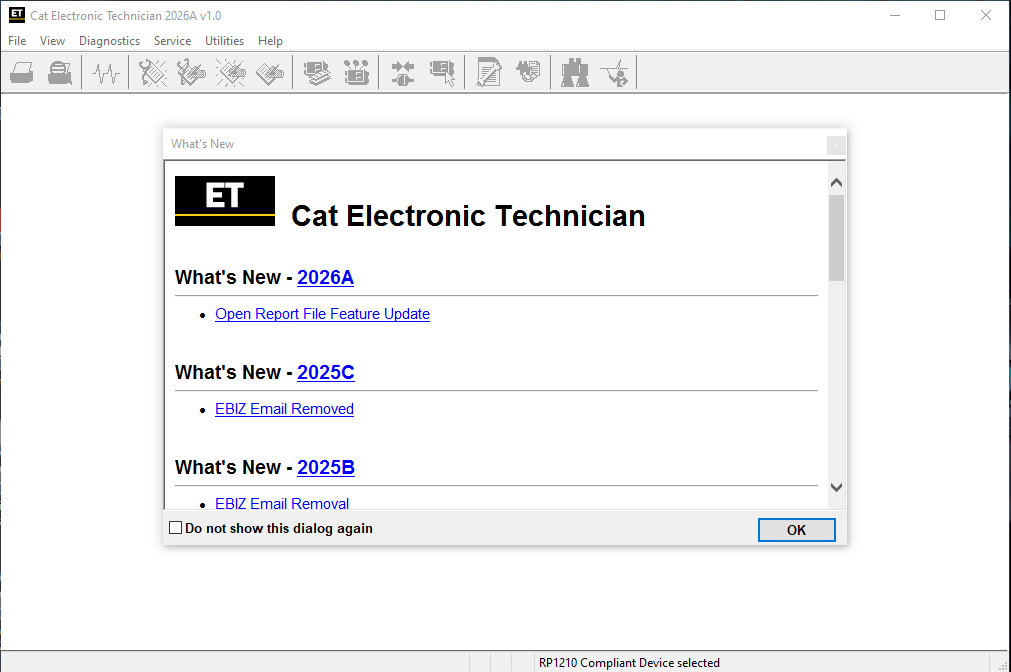
Task: Click the Disconnect toolbar icon
Action: [443, 72]
